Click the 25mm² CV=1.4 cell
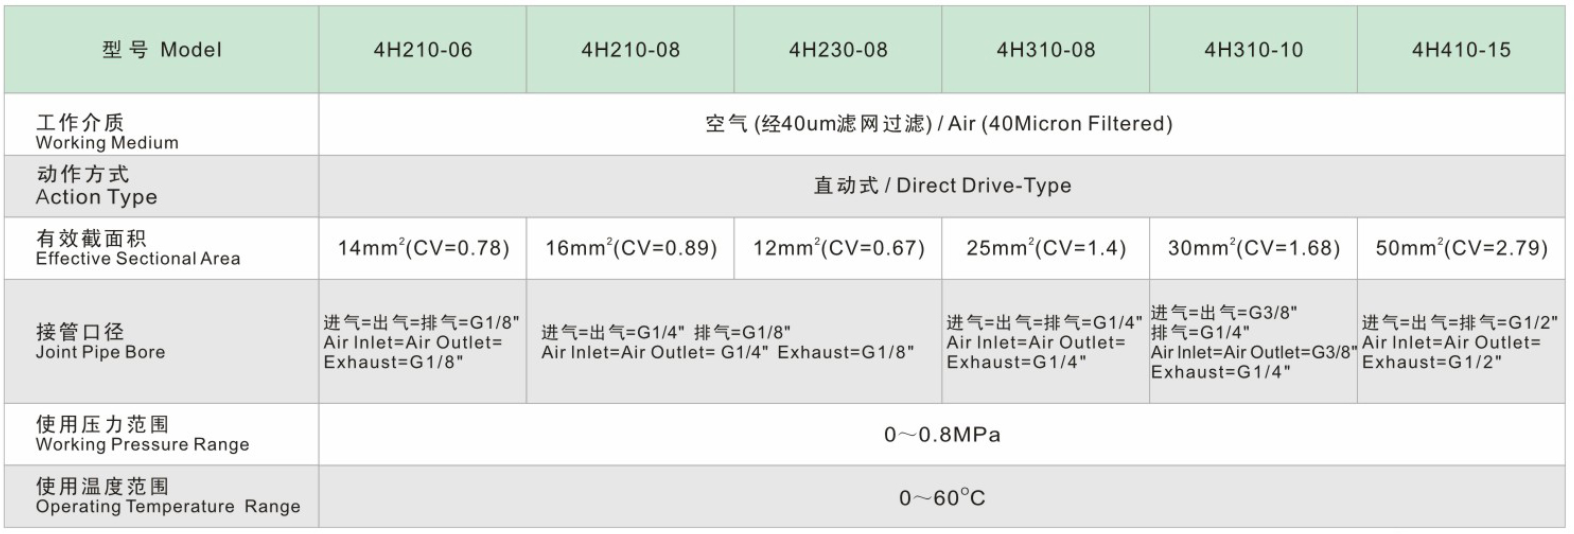The height and width of the screenshot is (534, 1574). 1046,248
